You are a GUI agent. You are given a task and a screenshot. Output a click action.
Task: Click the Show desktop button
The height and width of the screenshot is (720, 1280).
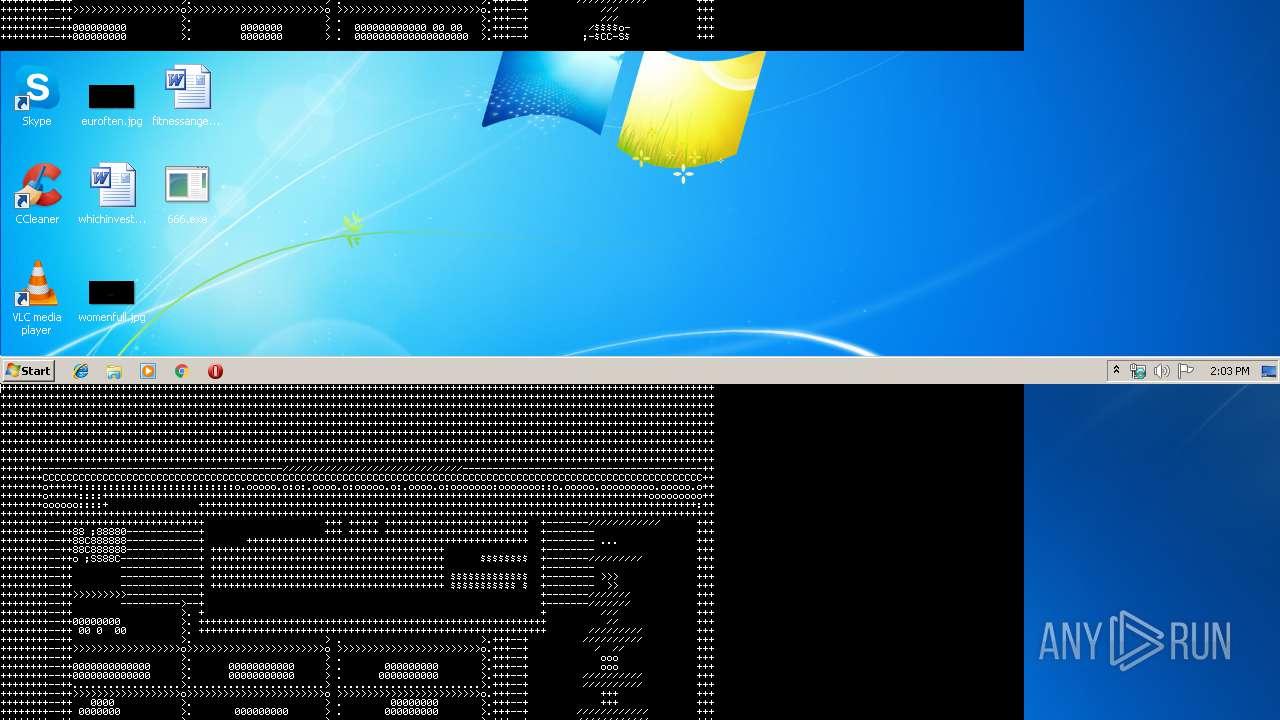point(1269,371)
